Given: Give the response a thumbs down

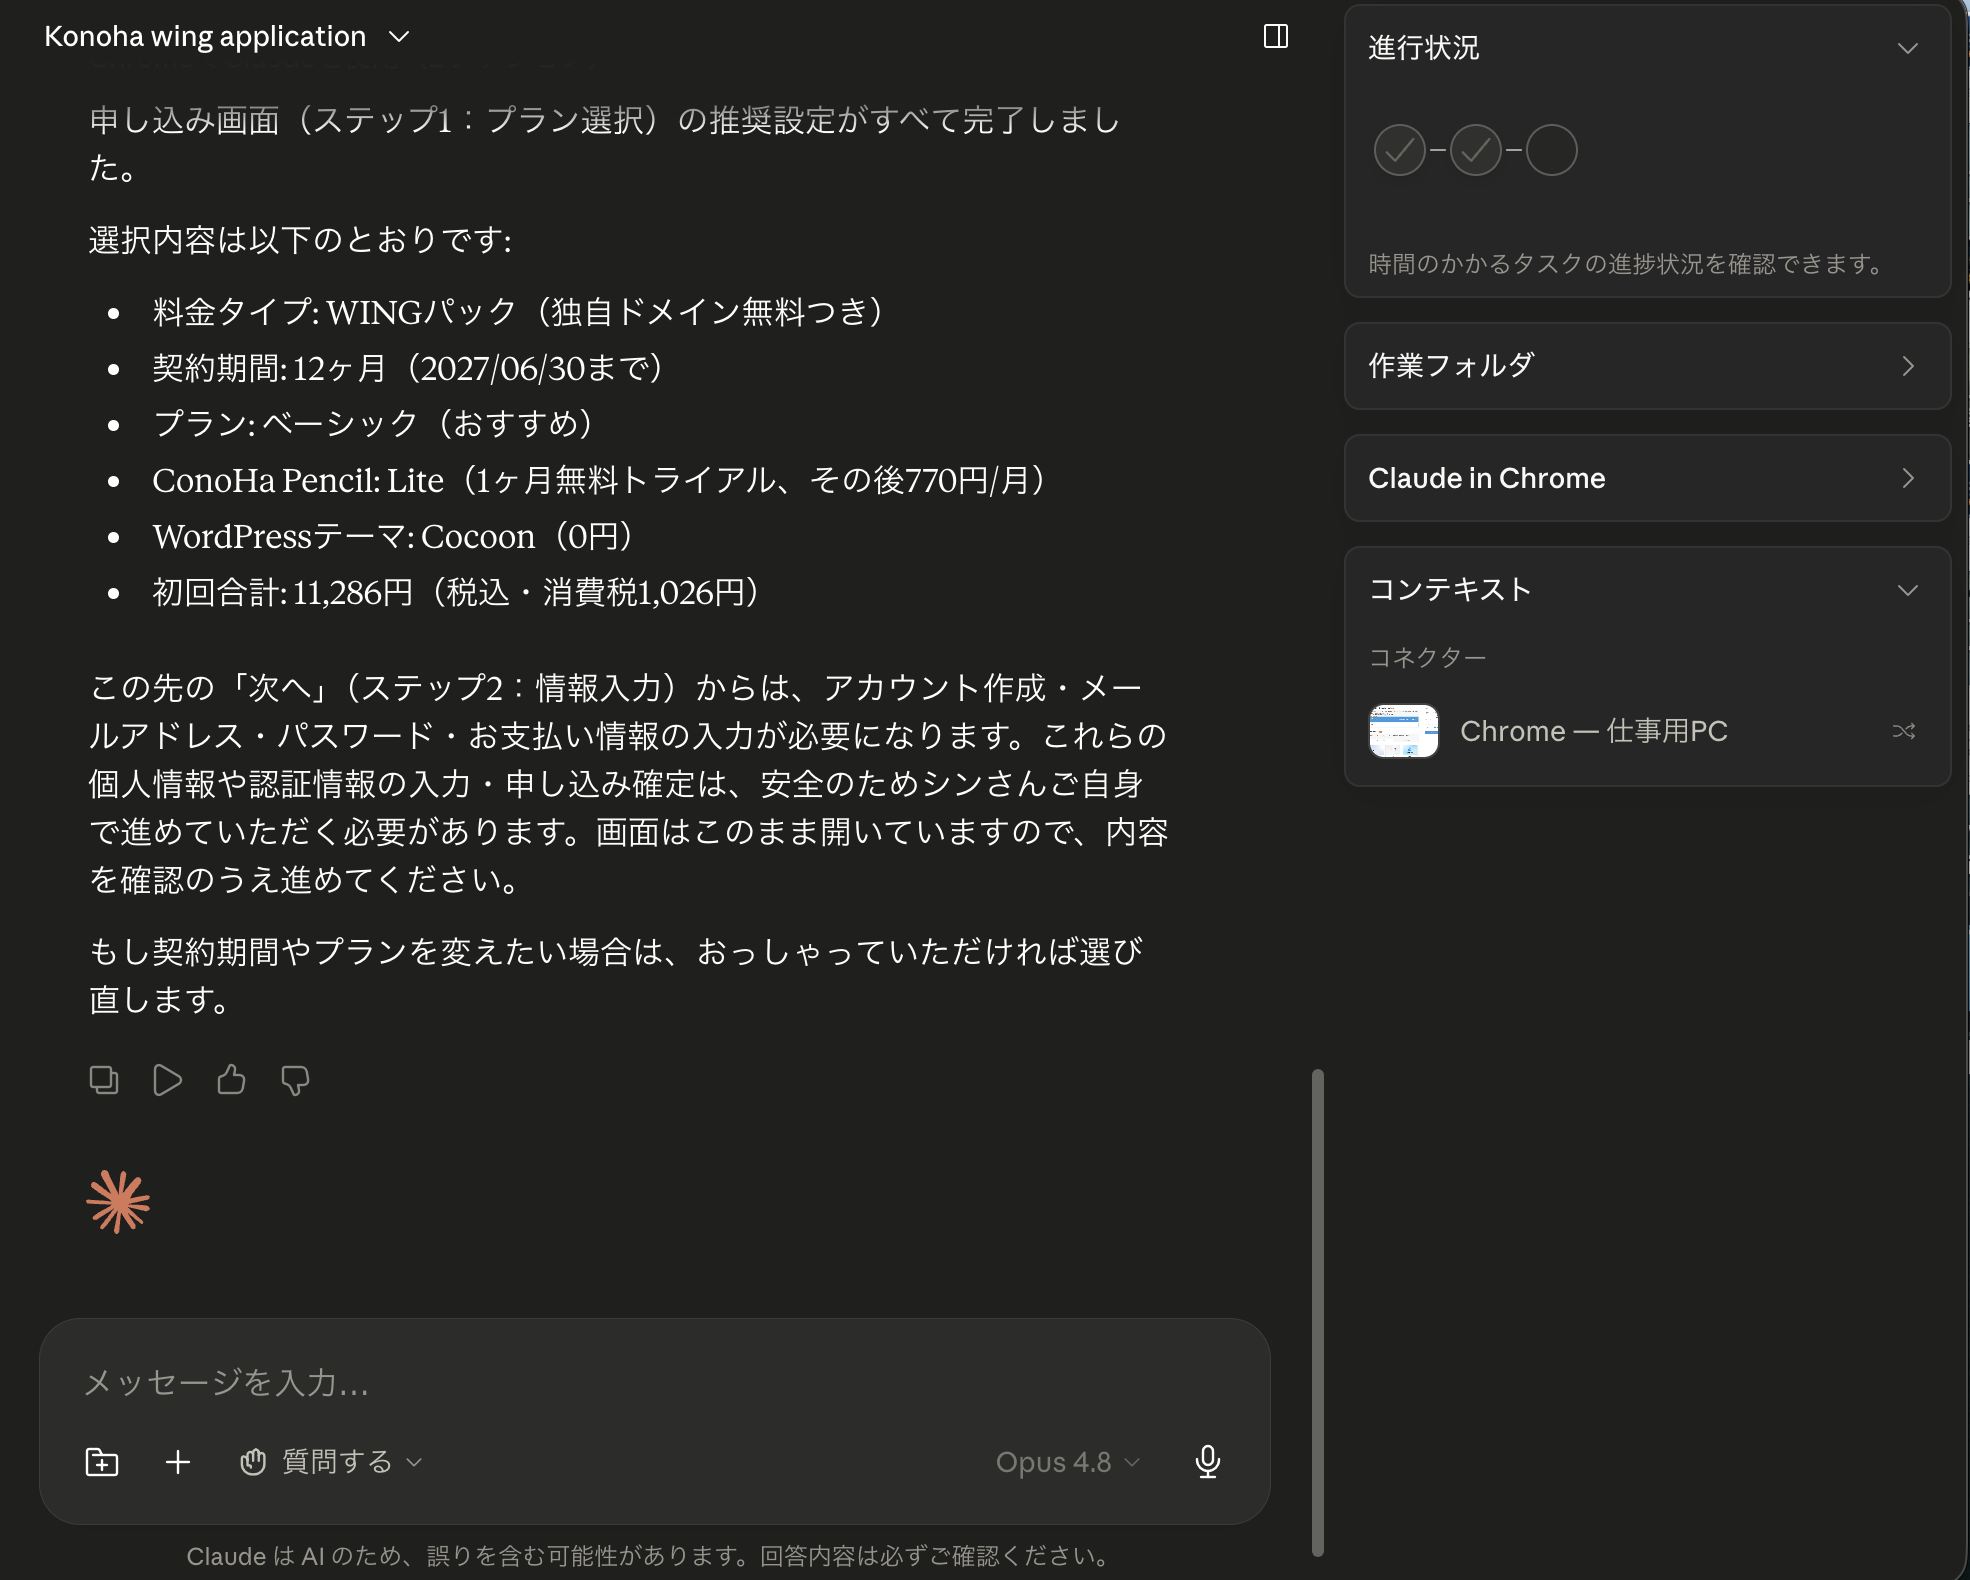Looking at the screenshot, I should [x=295, y=1080].
